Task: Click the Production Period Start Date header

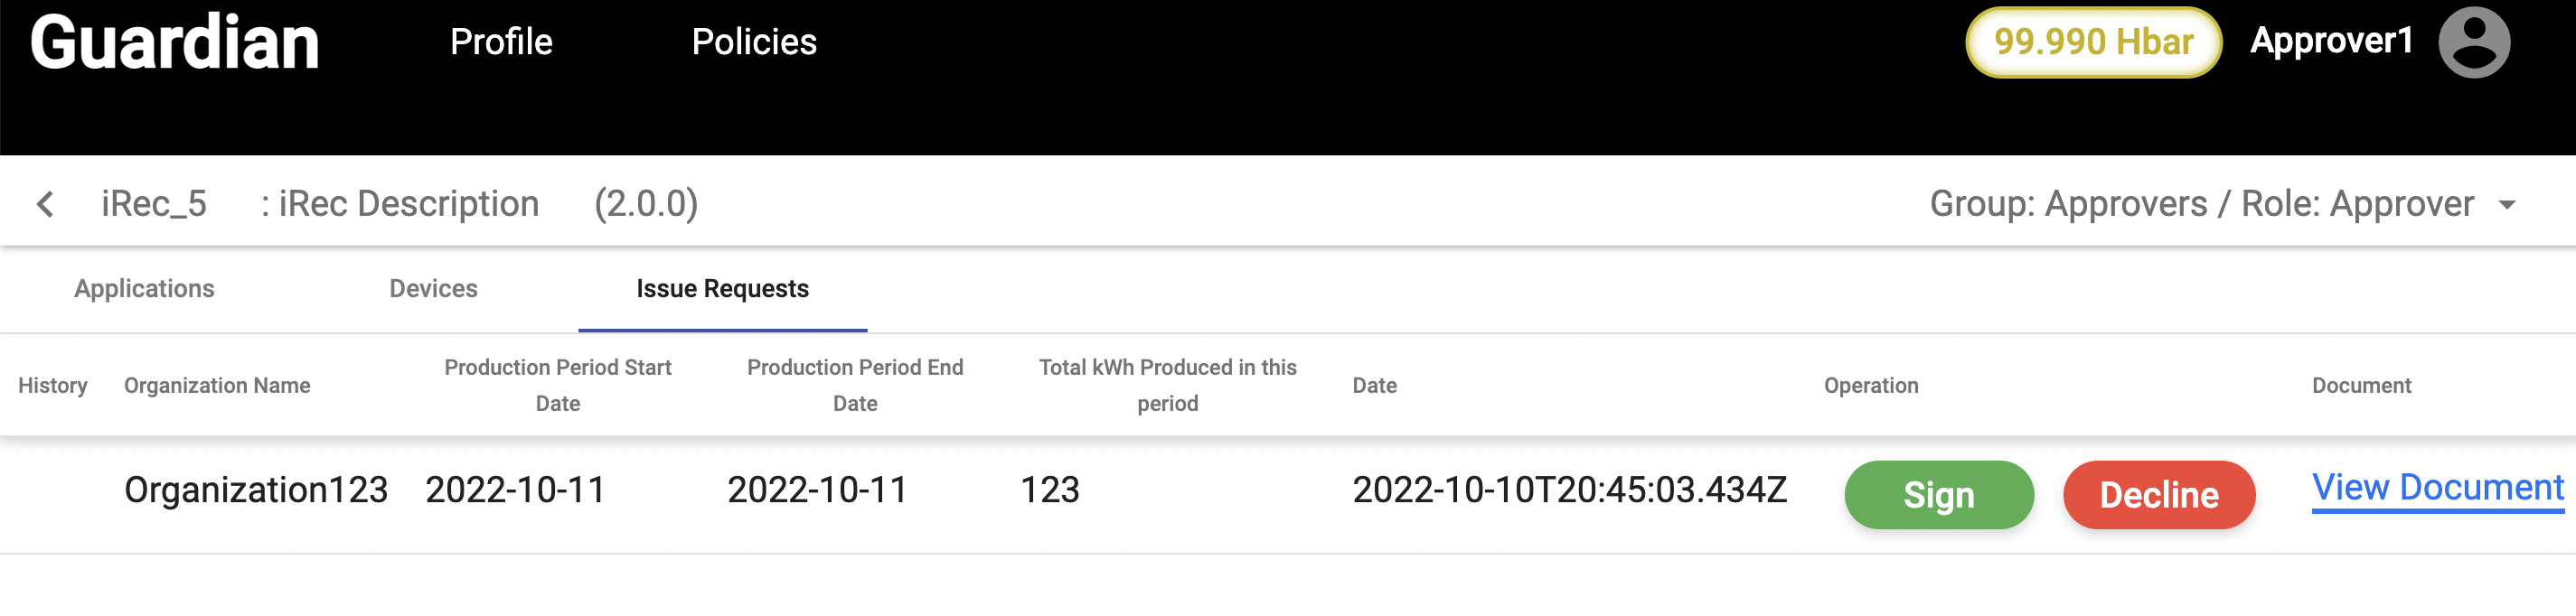Action: pyautogui.click(x=557, y=385)
